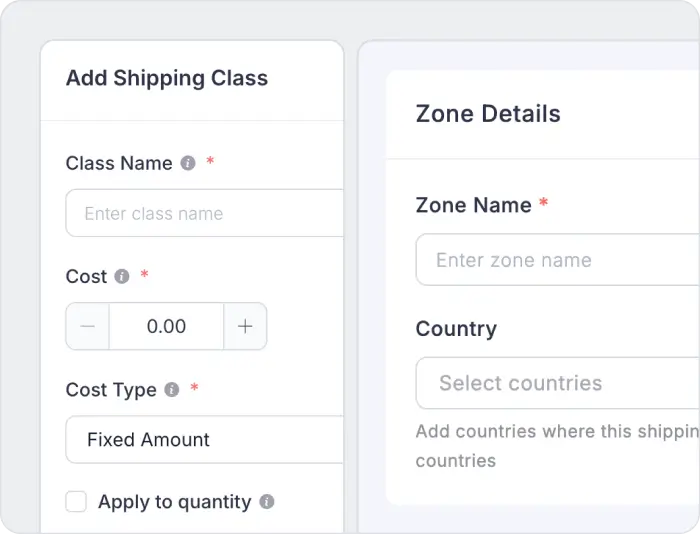Decrease cost with the minus button
Screen dimensions: 700x534
[87, 326]
